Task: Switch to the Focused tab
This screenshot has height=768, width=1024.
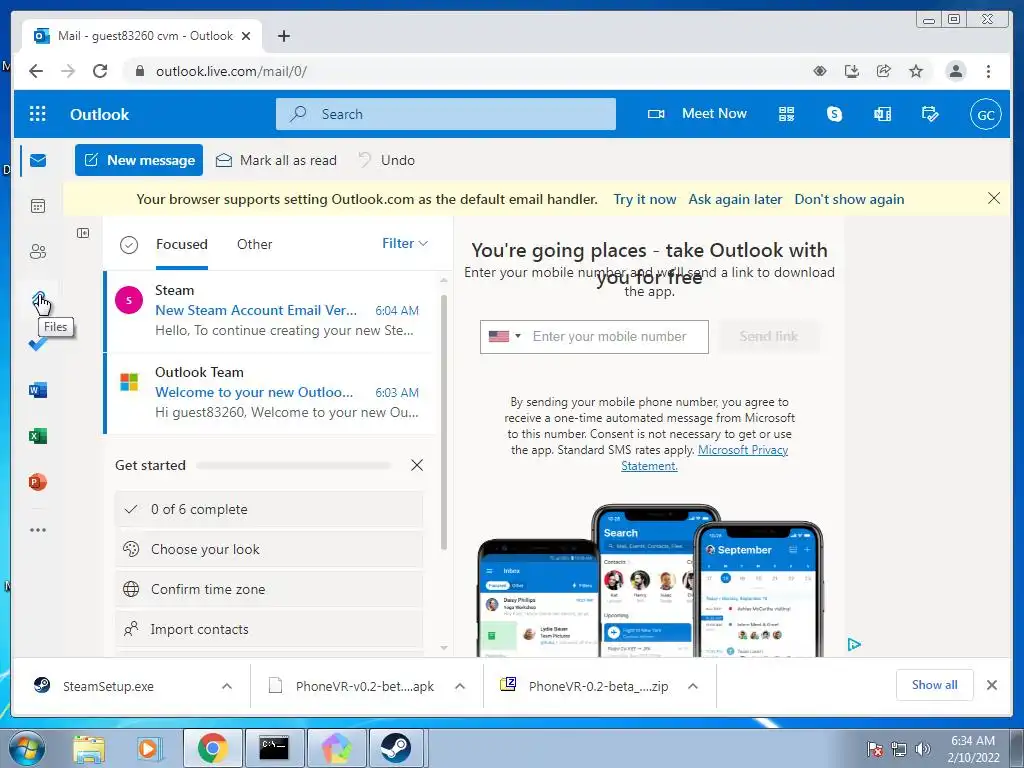Action: (182, 245)
